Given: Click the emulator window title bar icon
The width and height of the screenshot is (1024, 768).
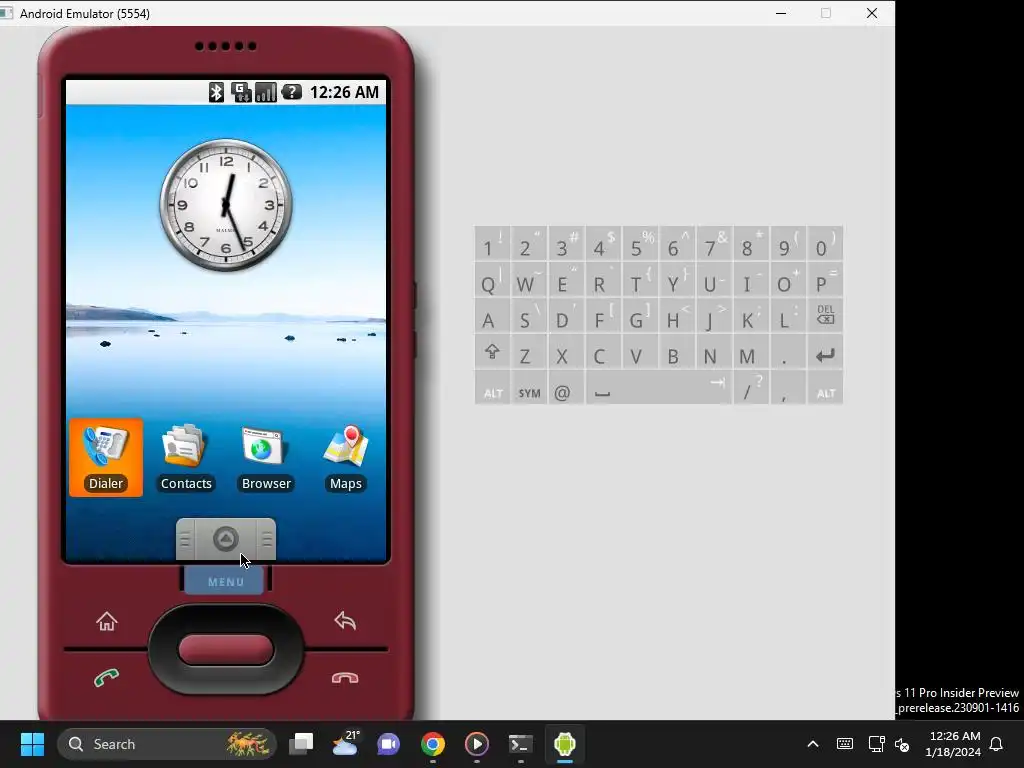Looking at the screenshot, I should [7, 13].
